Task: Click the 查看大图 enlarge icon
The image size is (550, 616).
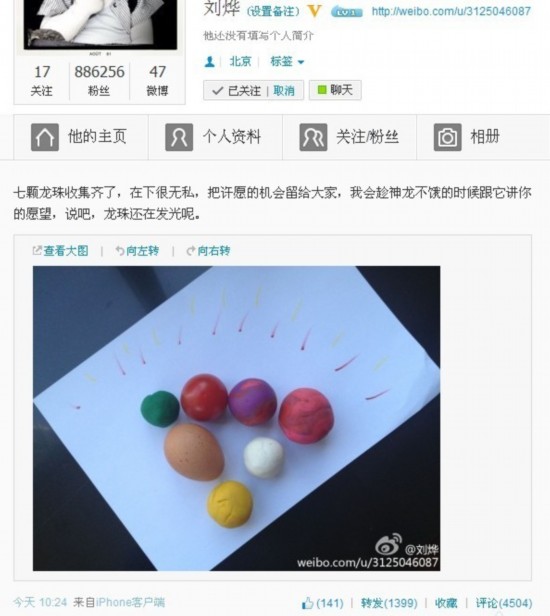Action: (x=37, y=250)
